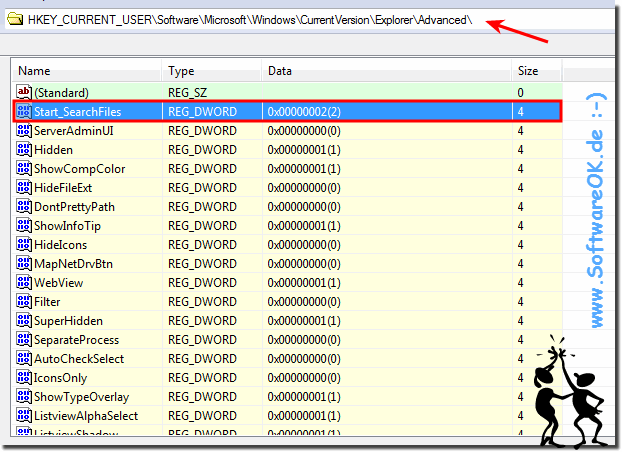Click the REG_SZ type of (Standard)
Image resolution: width=622 pixels, height=452 pixels.
pyautogui.click(x=187, y=93)
